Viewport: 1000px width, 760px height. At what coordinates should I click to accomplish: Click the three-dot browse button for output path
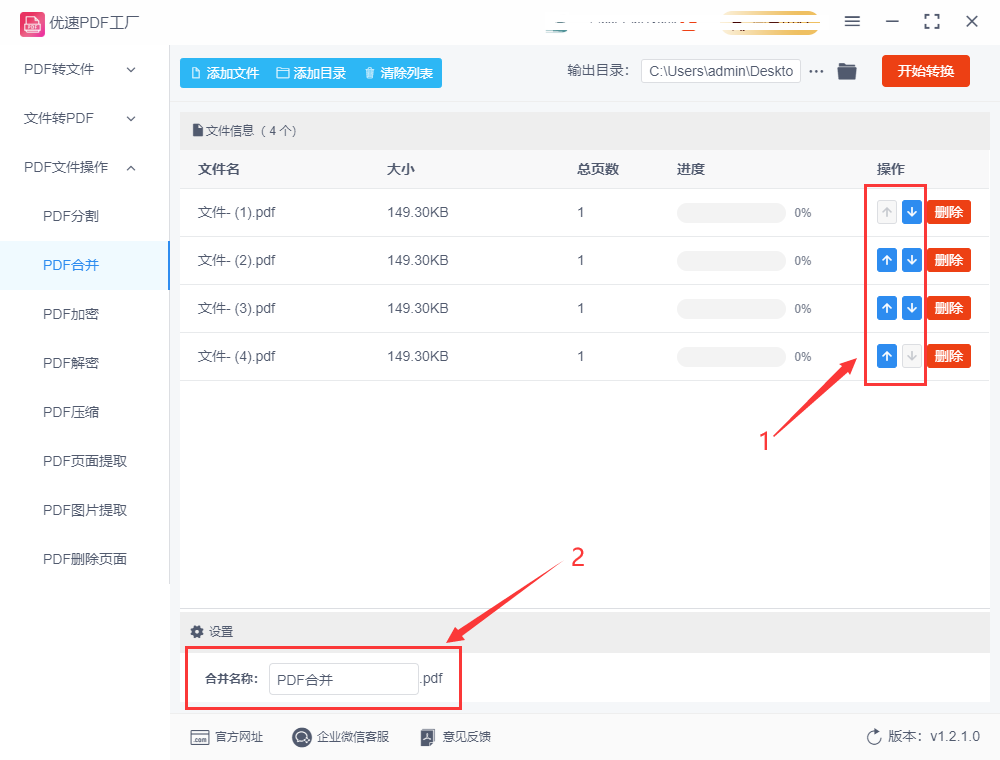[816, 71]
